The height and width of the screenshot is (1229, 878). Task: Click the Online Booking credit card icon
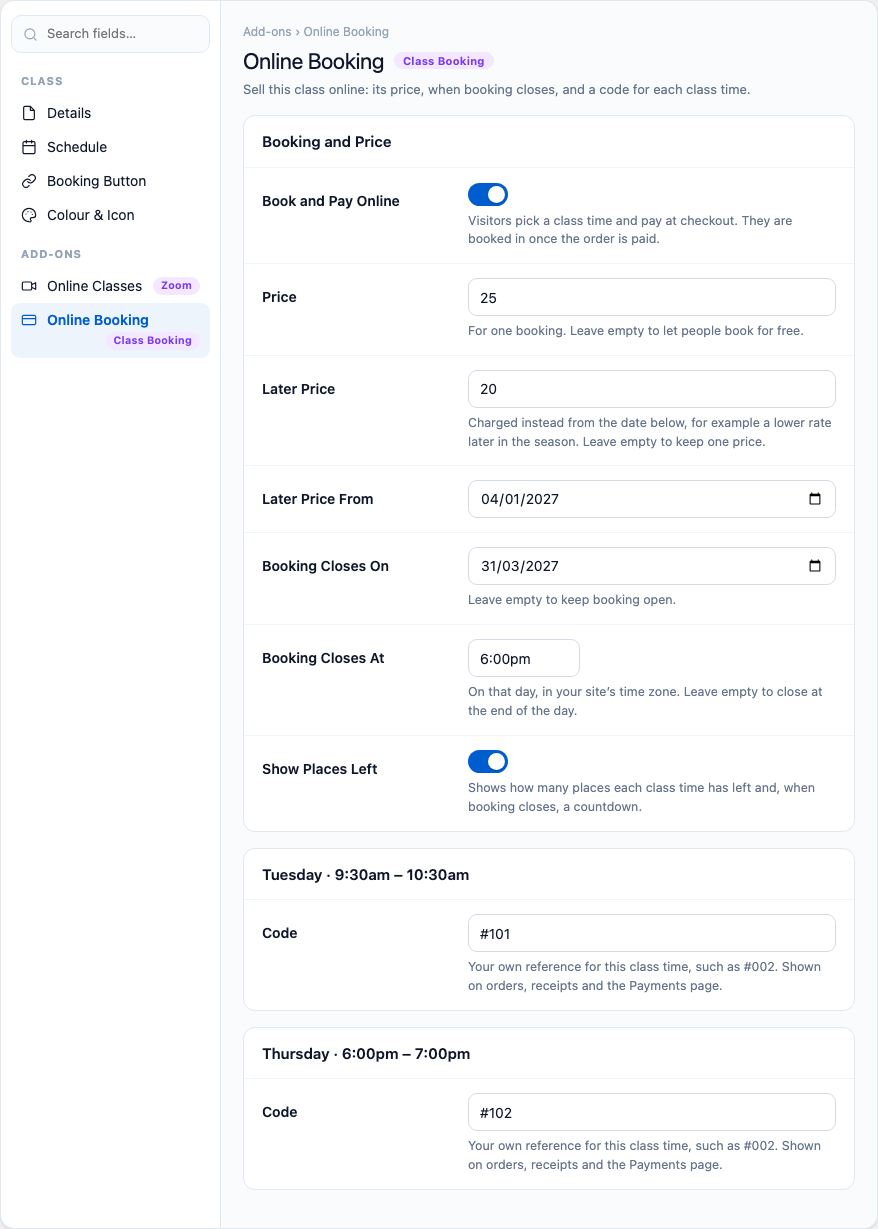tap(29, 320)
